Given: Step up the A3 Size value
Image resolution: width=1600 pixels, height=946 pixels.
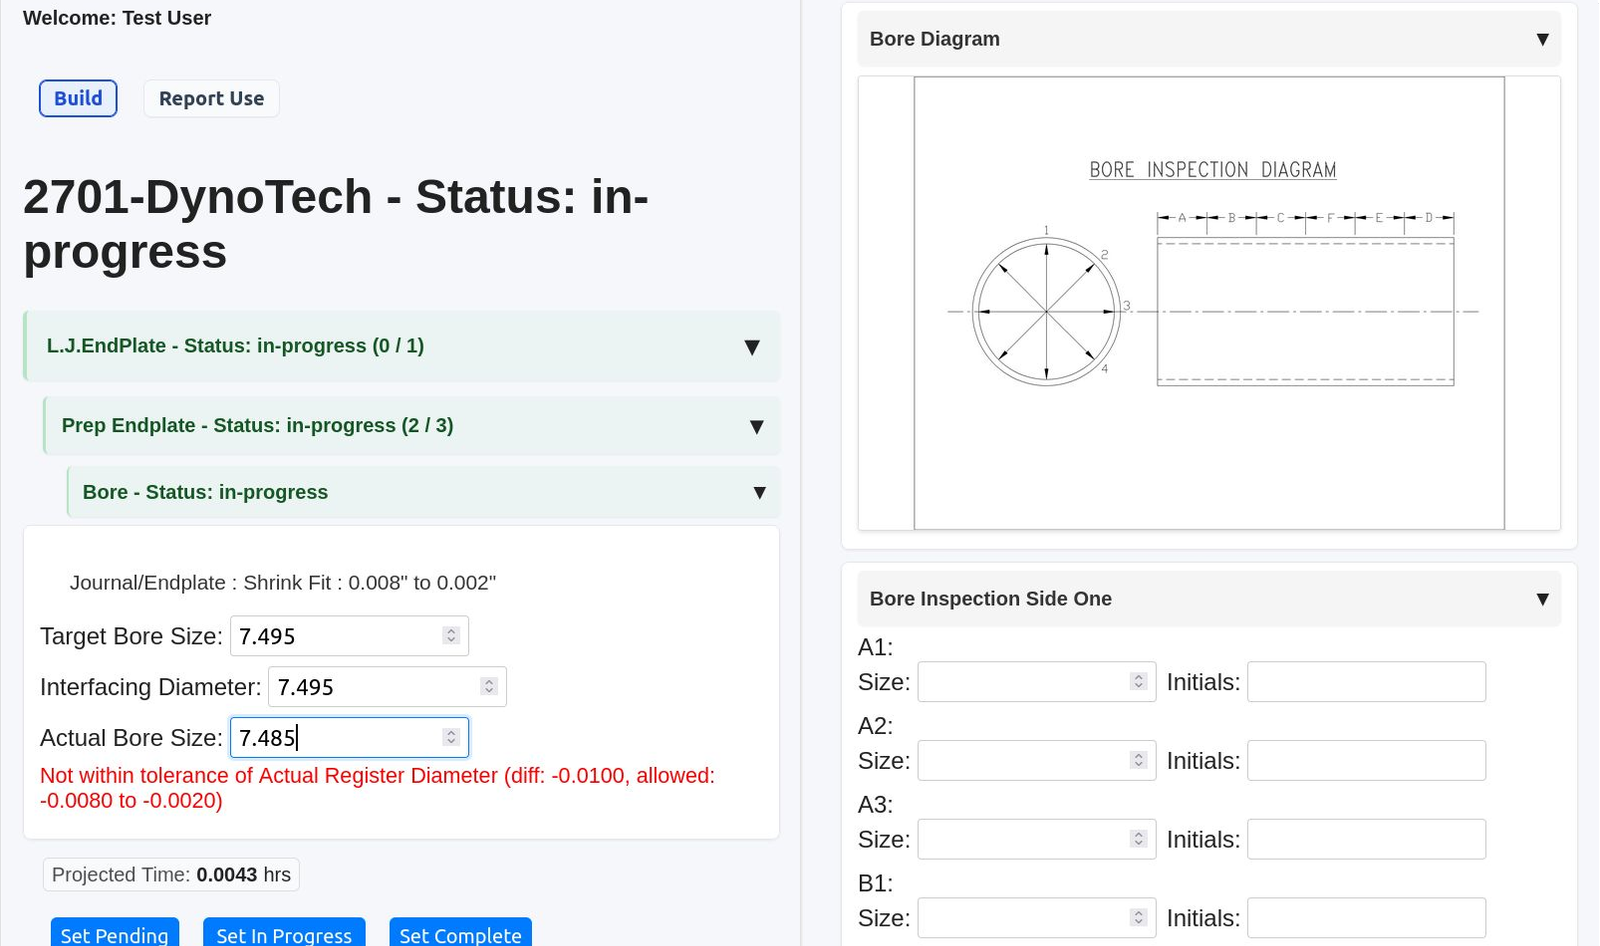Looking at the screenshot, I should [x=1137, y=834].
